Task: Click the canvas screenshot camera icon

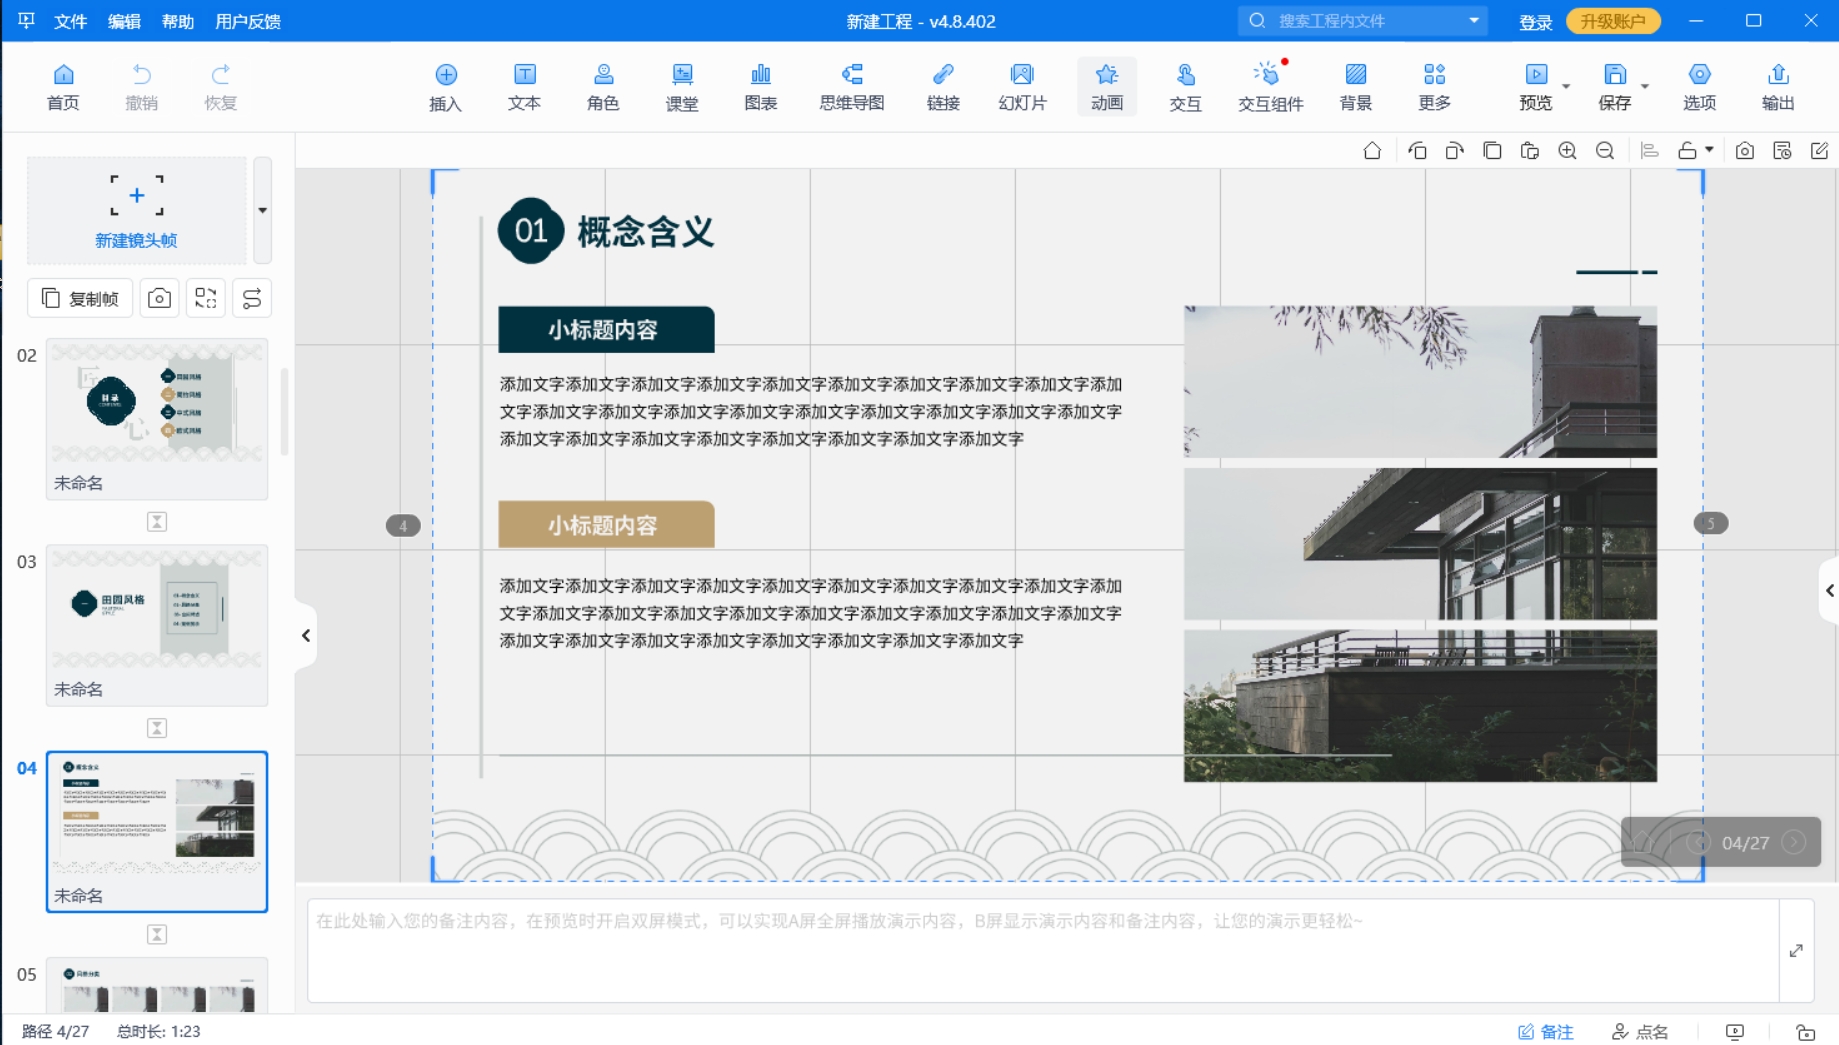Action: point(1745,151)
